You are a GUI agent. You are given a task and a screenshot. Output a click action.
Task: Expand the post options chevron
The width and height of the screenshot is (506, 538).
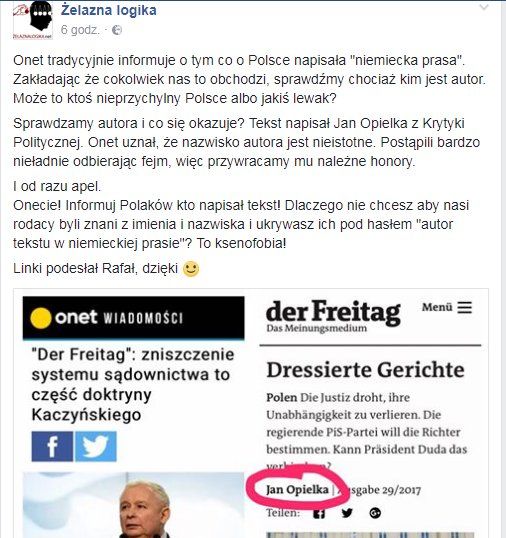pos(484,7)
